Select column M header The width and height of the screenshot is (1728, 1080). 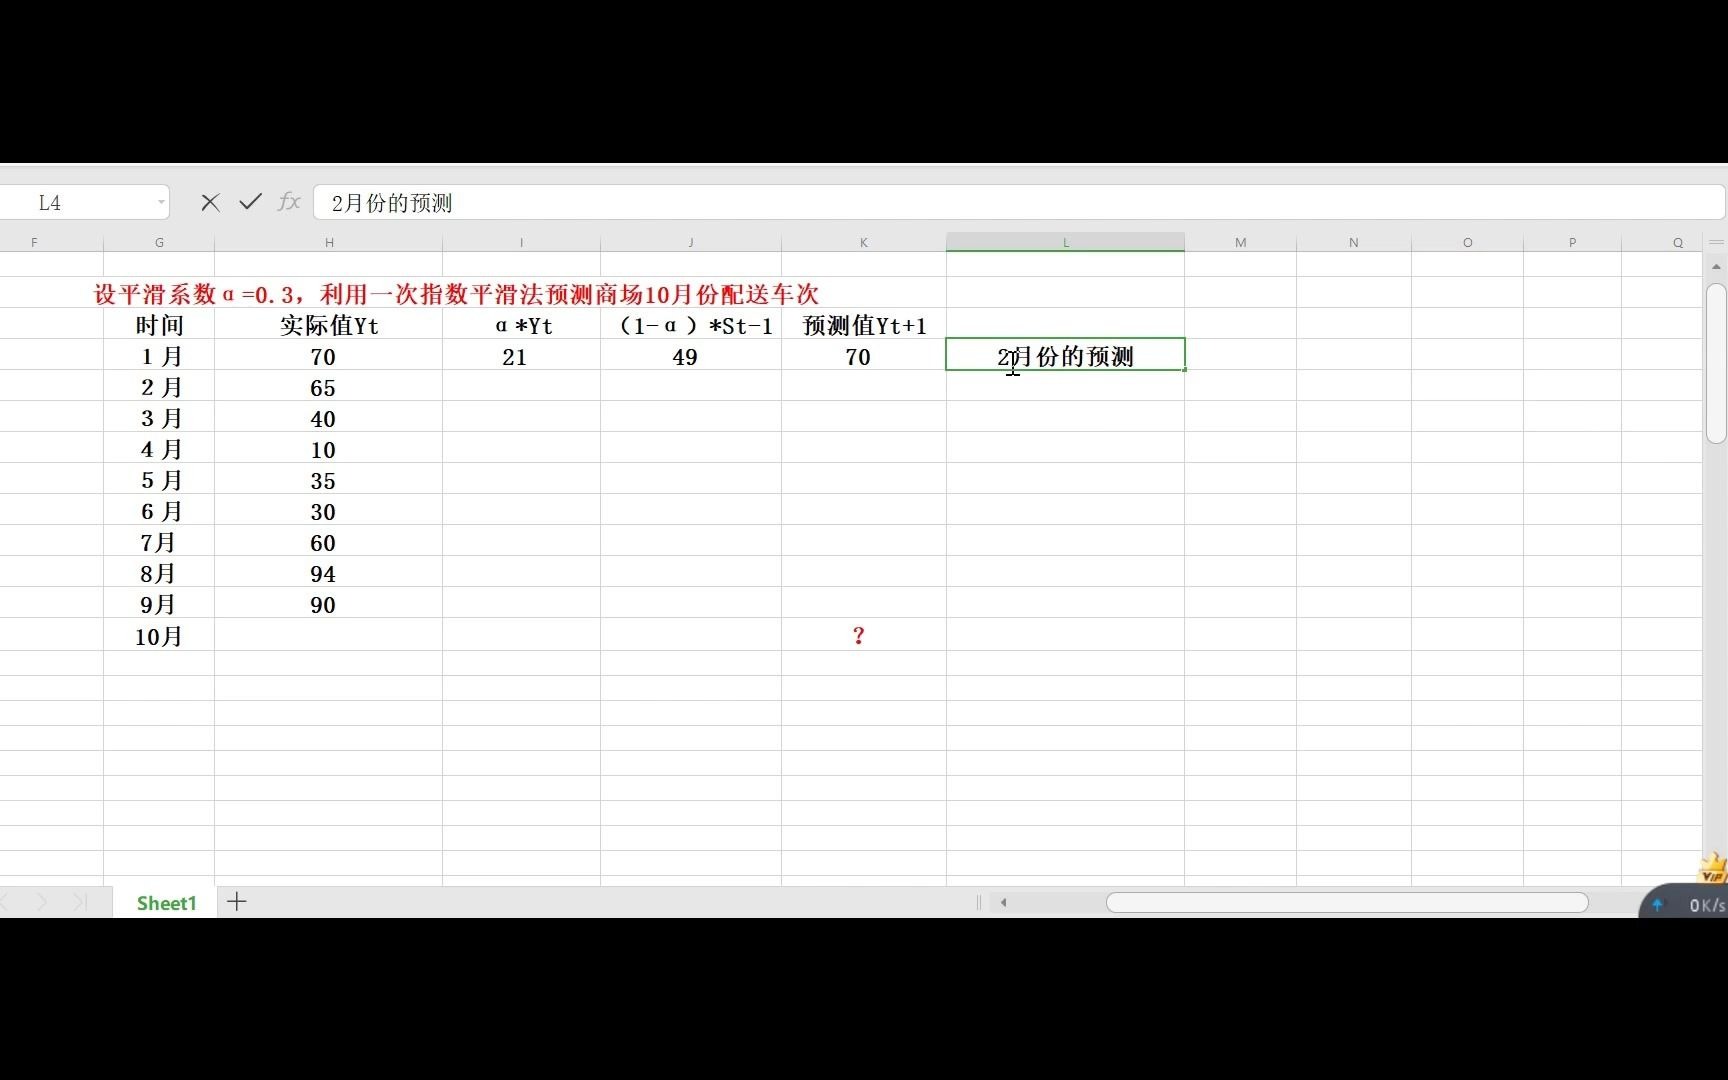click(x=1241, y=242)
